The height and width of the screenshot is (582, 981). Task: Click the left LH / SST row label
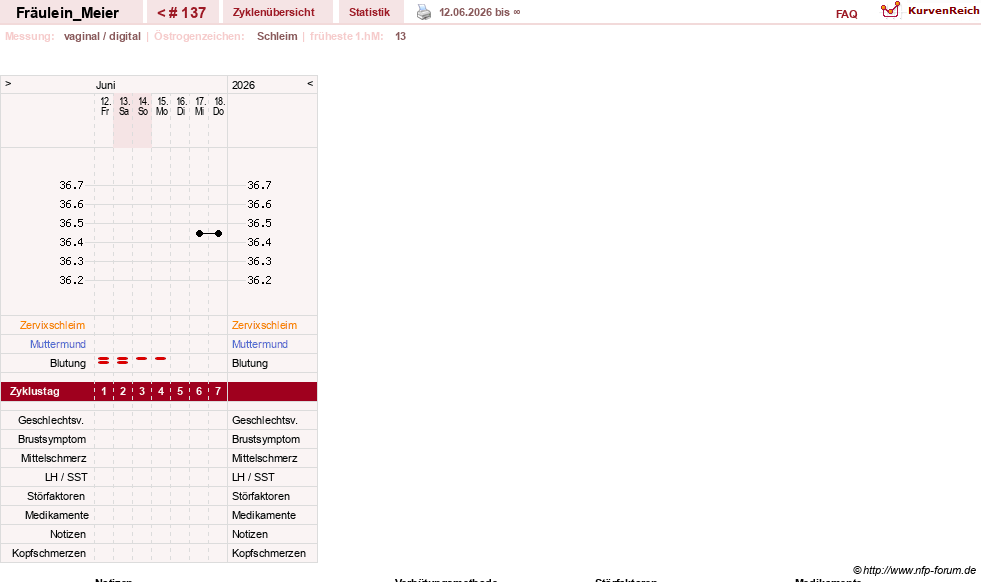[x=66, y=477]
